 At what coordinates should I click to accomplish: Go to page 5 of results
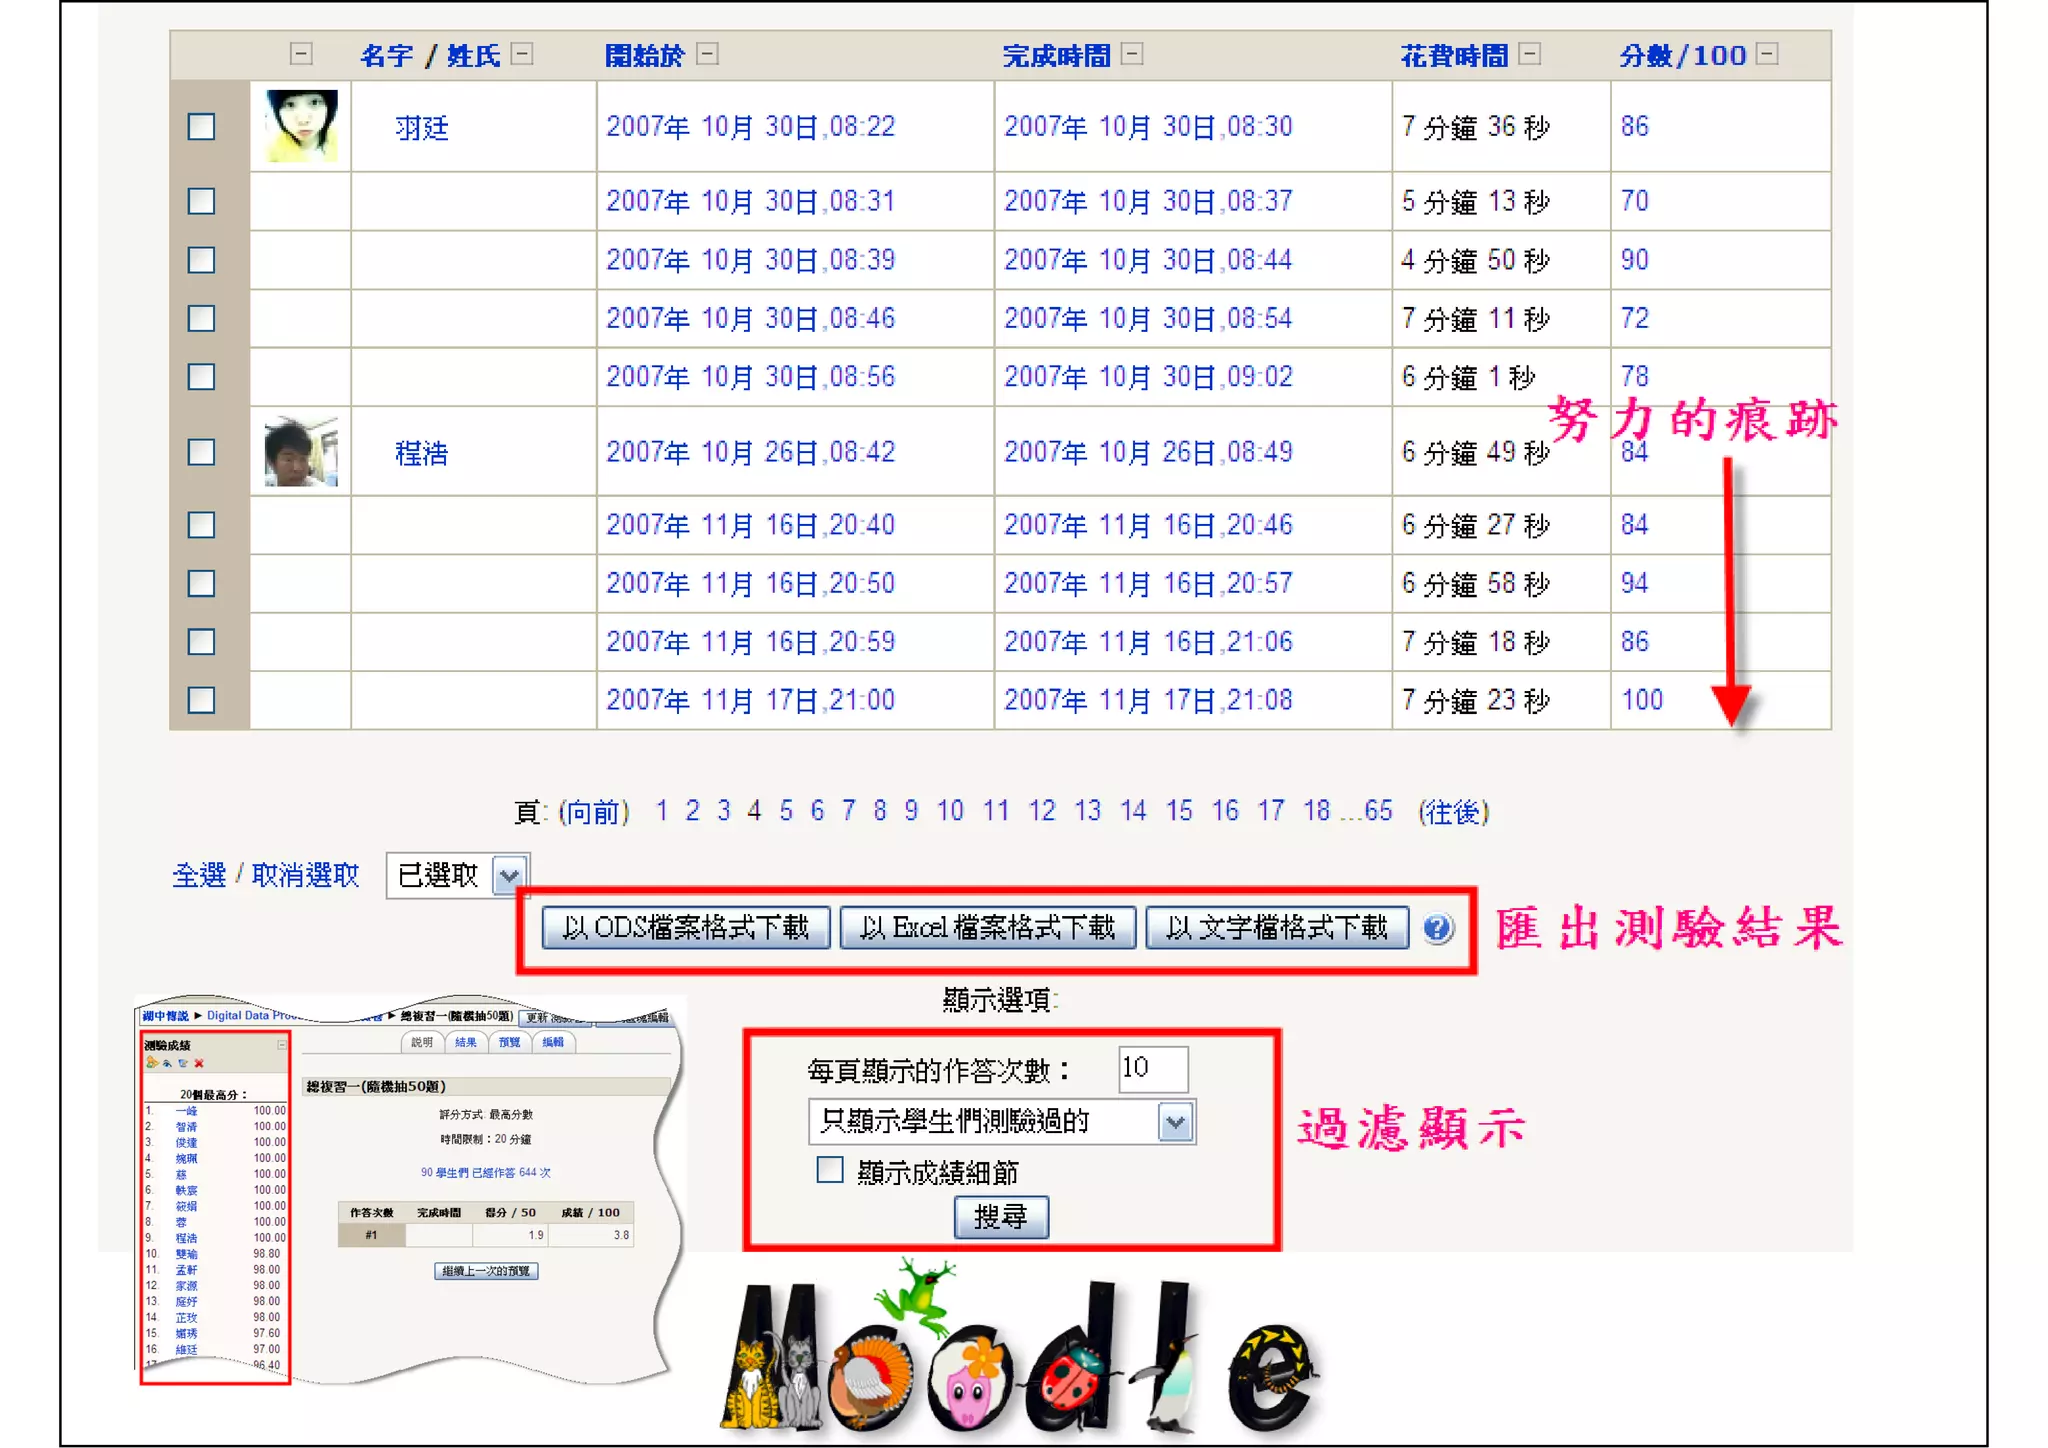786,811
